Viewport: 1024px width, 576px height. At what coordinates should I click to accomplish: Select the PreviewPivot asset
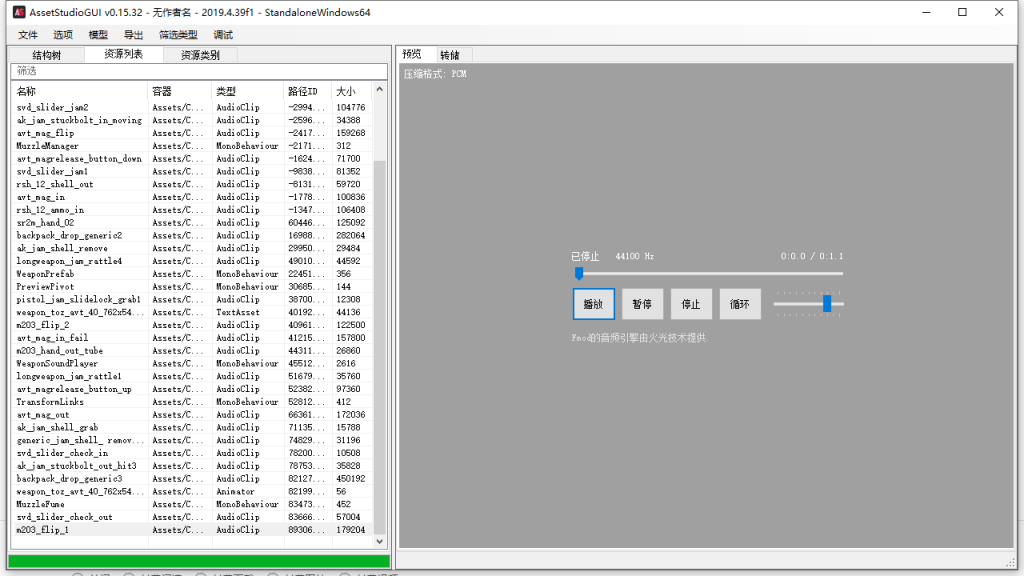pyautogui.click(x=192, y=287)
